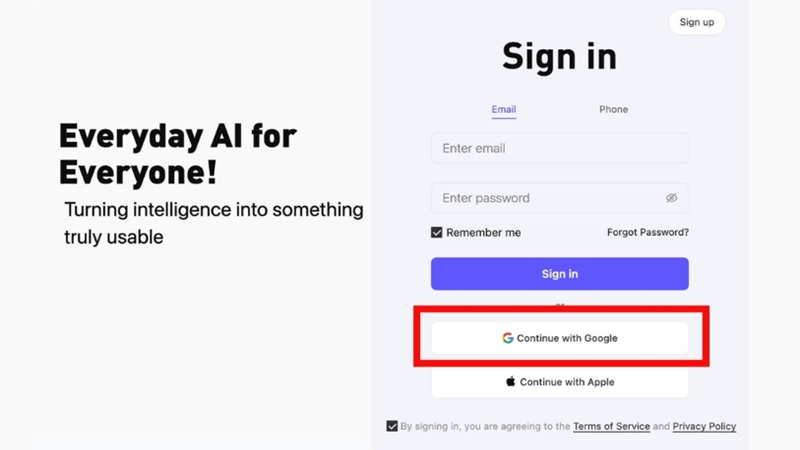
Task: Click the Apple logo icon
Action: pos(510,381)
